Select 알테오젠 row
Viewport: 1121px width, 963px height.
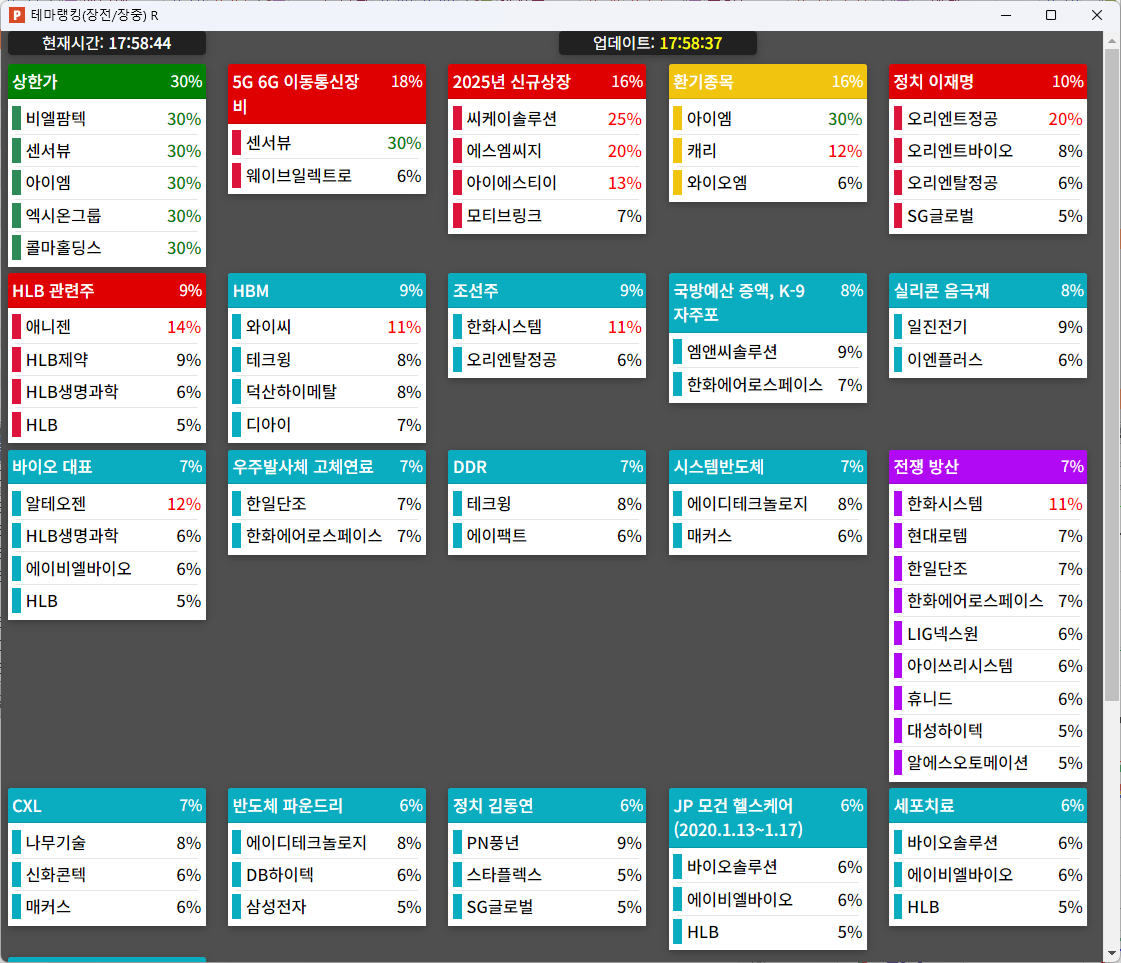pos(107,504)
